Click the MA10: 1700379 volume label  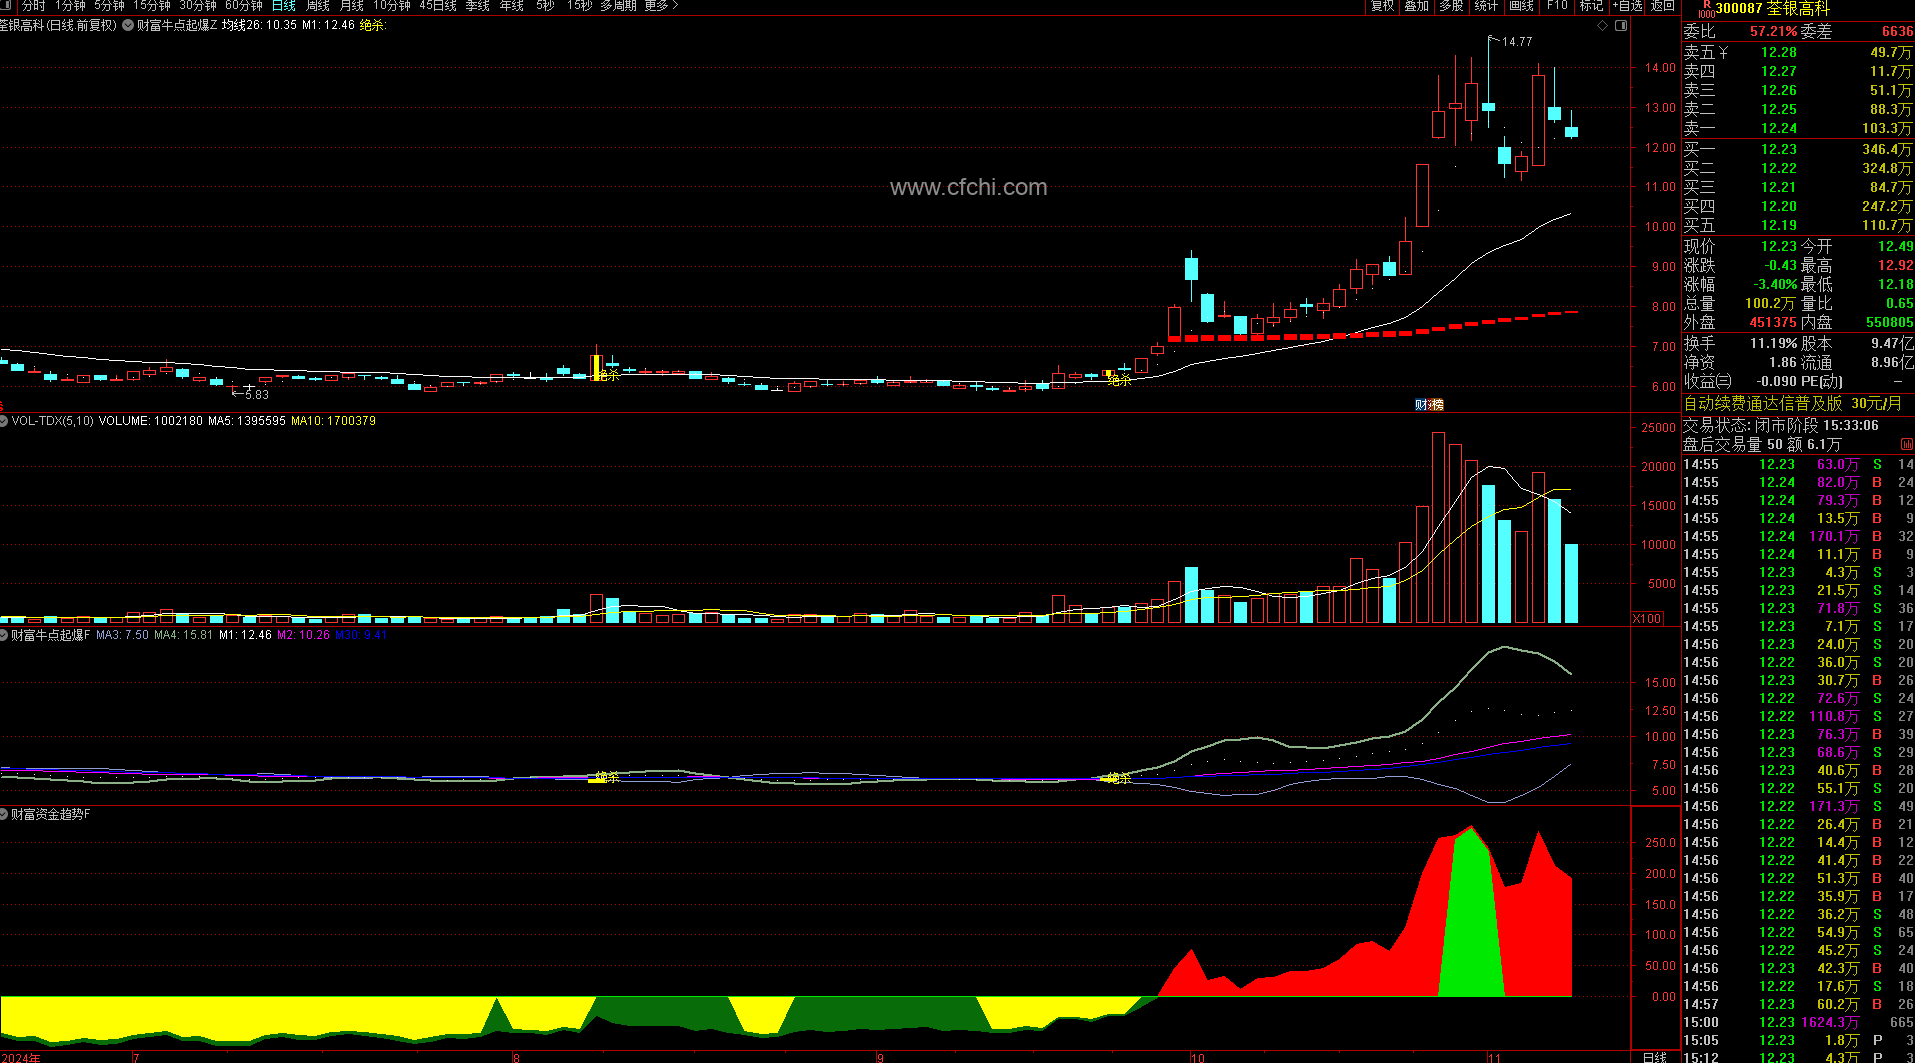[333, 421]
